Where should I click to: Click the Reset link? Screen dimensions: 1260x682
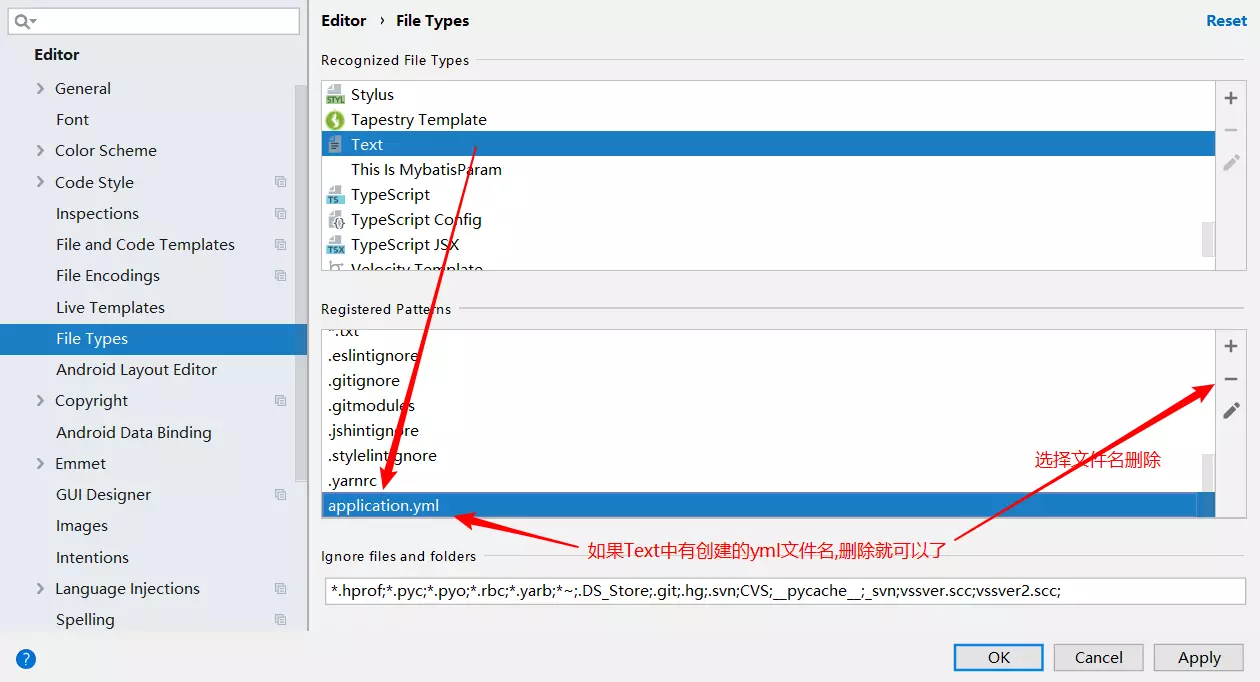tap(1226, 20)
